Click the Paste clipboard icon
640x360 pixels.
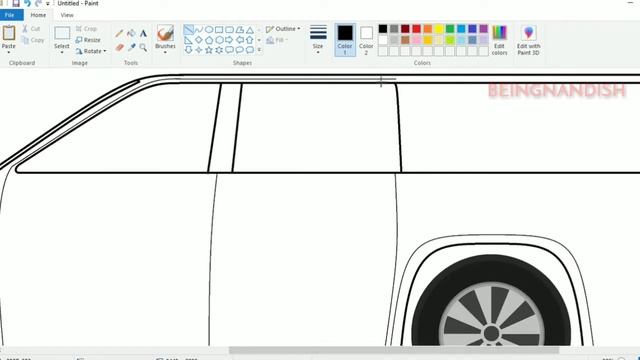pyautogui.click(x=9, y=33)
